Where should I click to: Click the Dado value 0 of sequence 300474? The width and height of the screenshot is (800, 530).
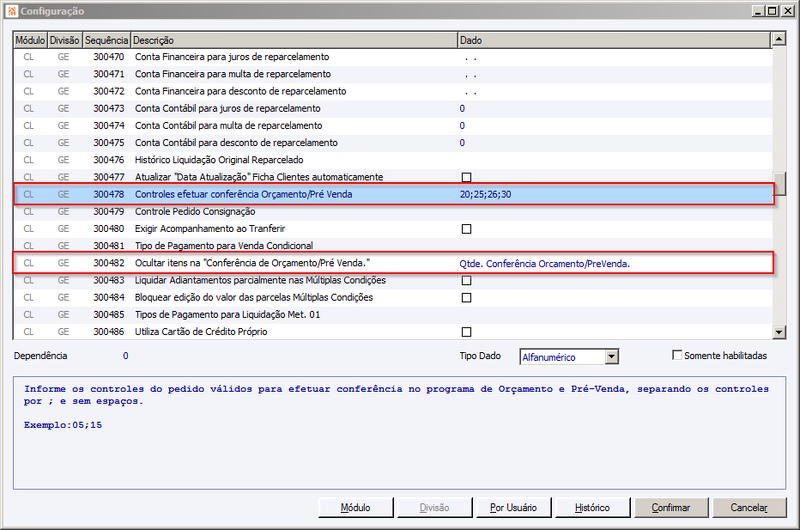coord(462,126)
